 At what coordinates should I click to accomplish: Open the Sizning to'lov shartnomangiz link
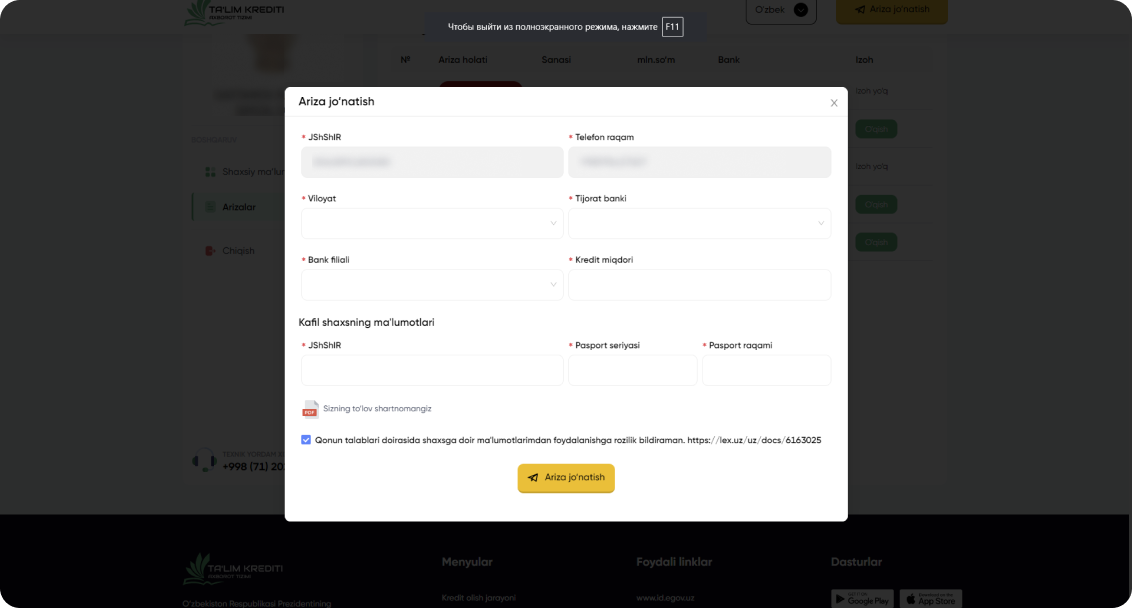[377, 409]
